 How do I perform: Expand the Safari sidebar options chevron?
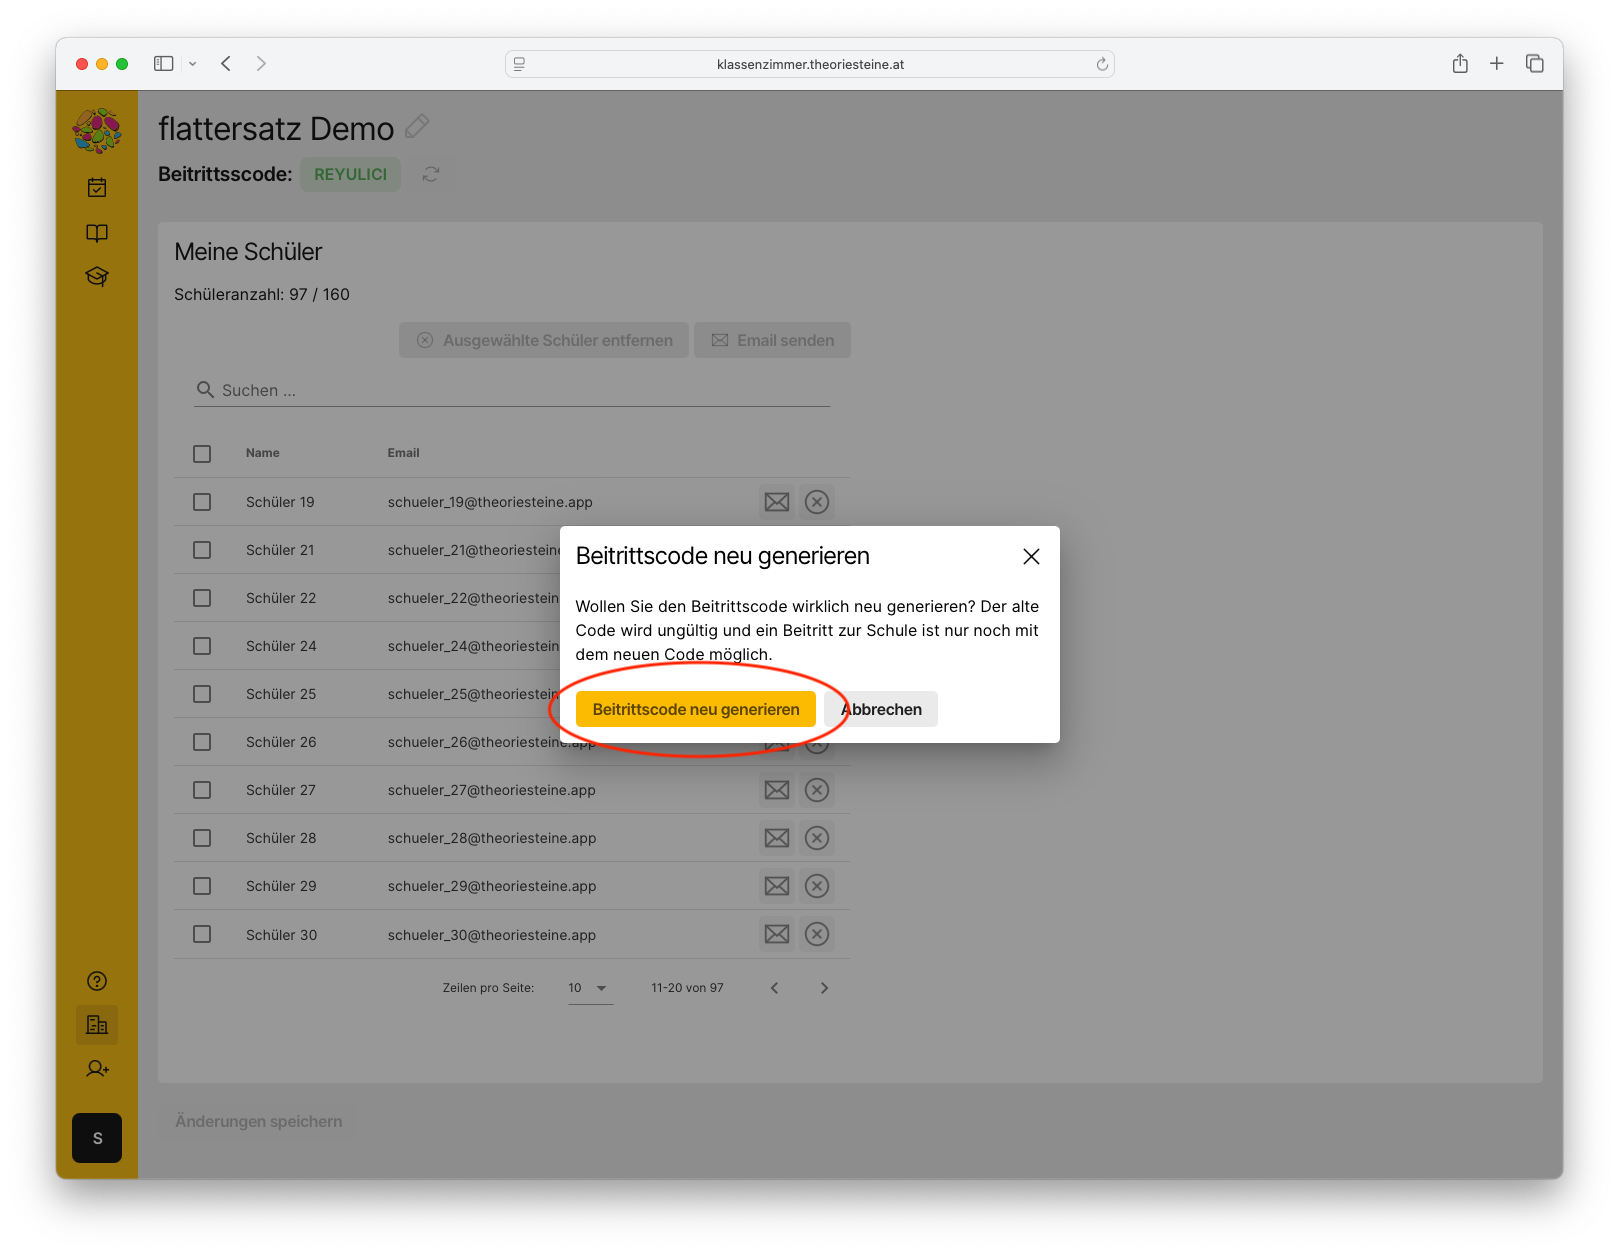coord(193,64)
